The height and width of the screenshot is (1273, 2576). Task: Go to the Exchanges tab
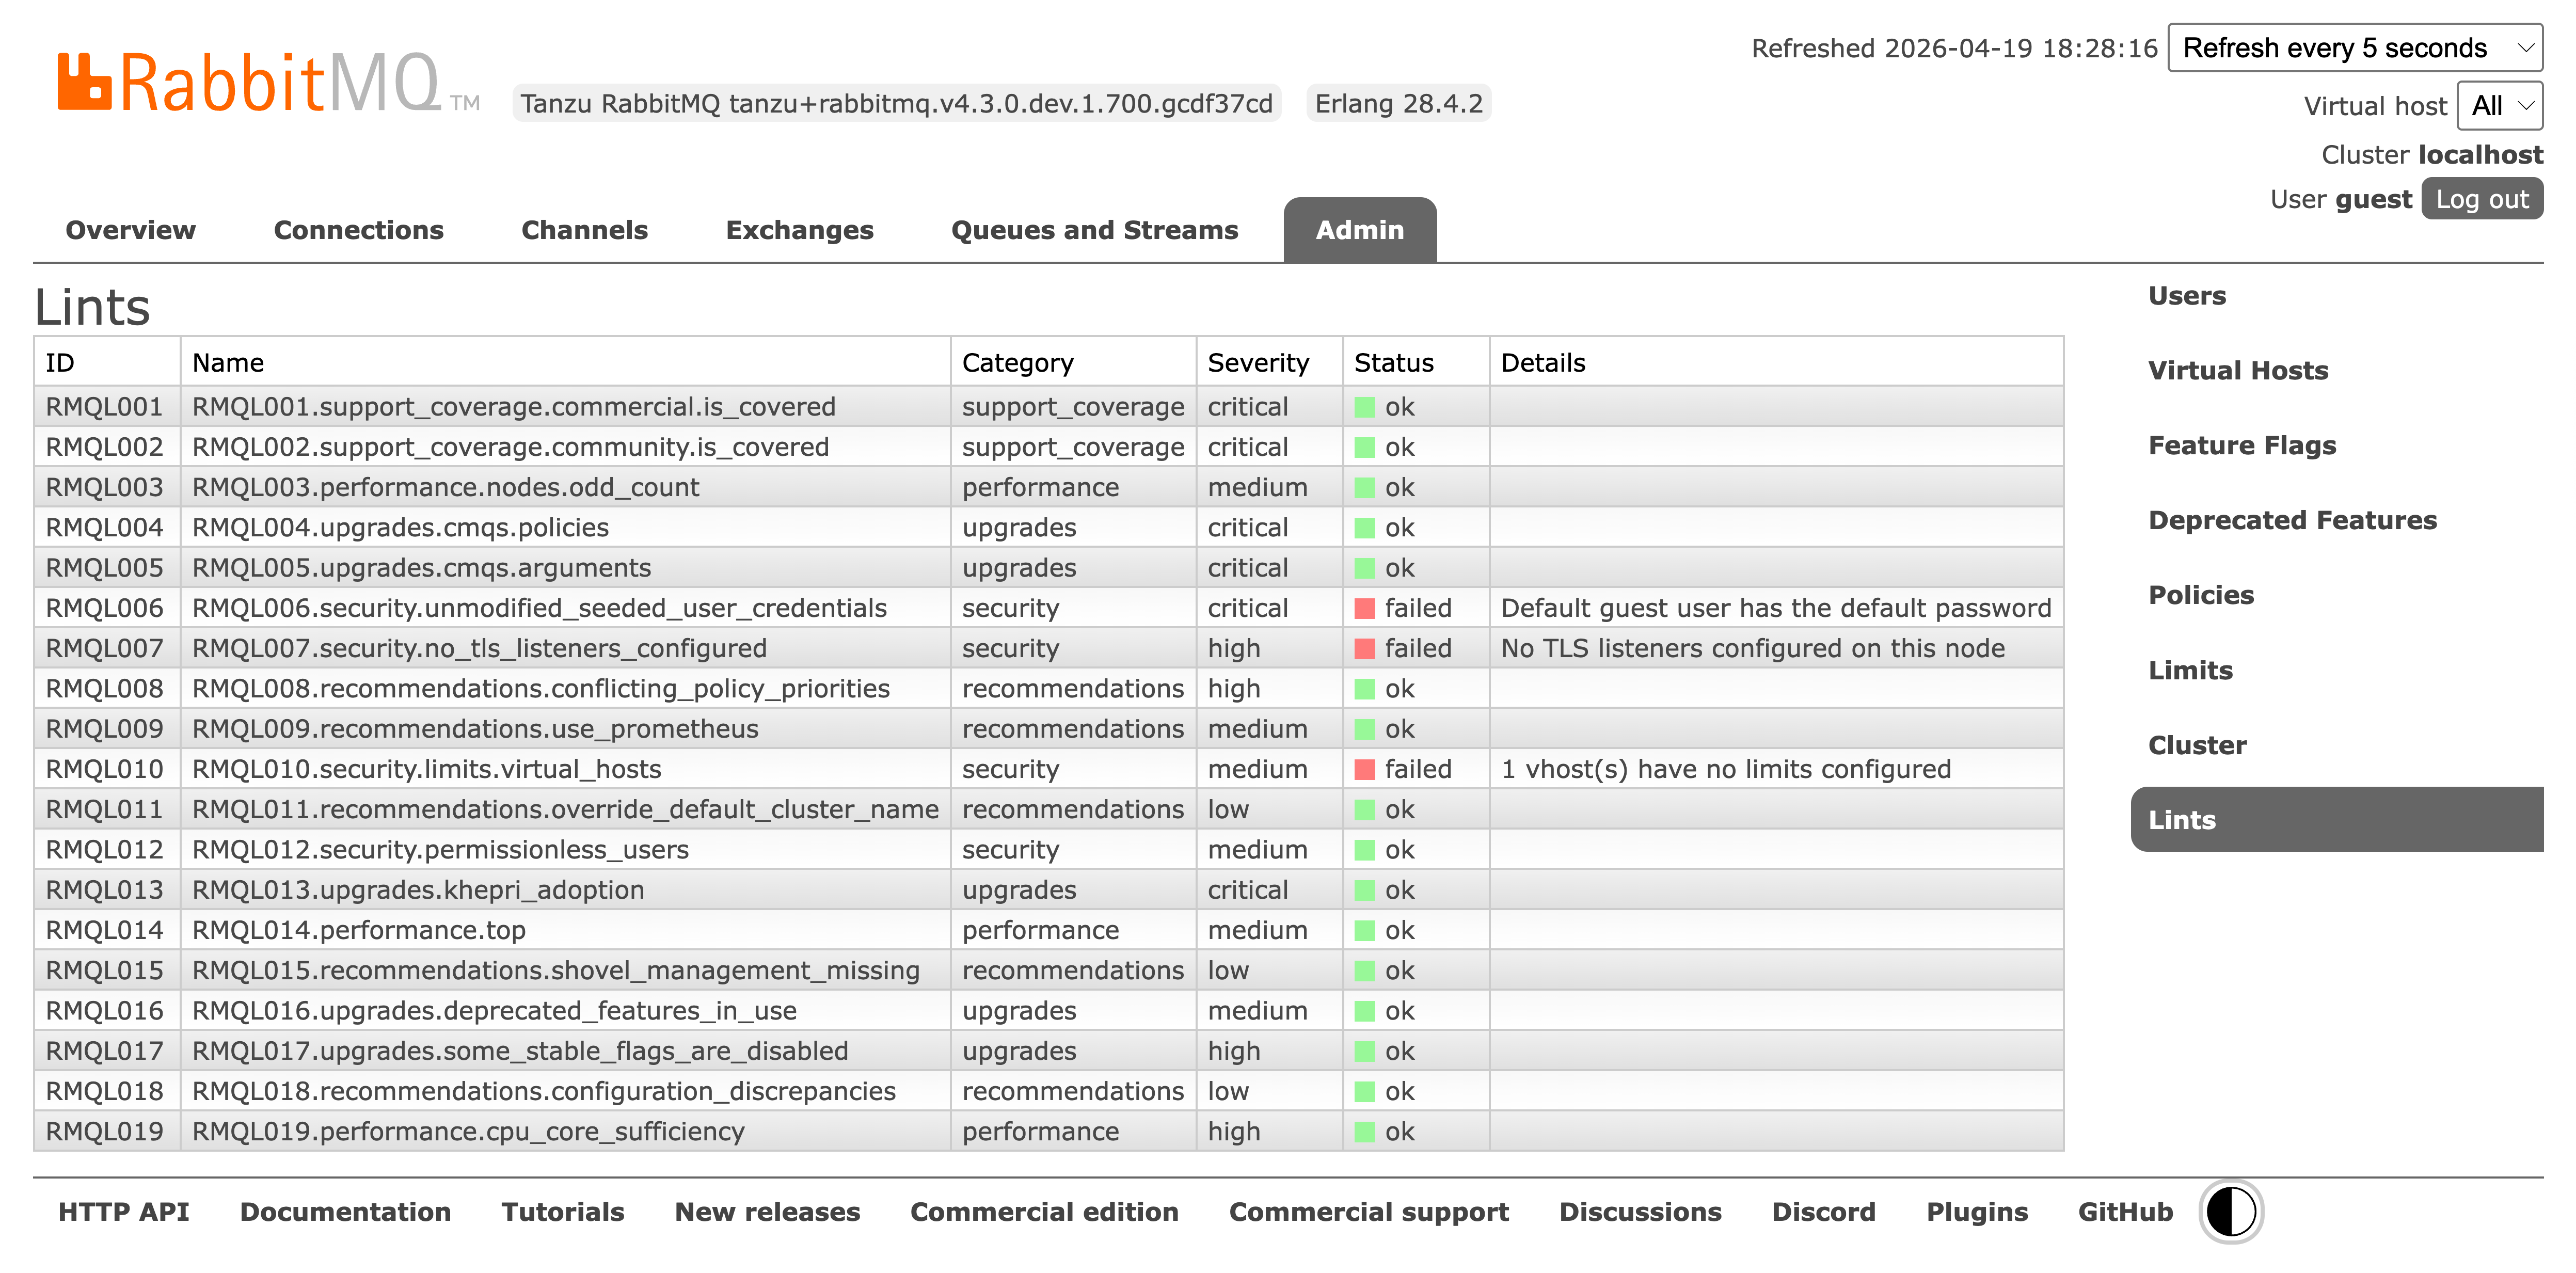click(x=799, y=230)
